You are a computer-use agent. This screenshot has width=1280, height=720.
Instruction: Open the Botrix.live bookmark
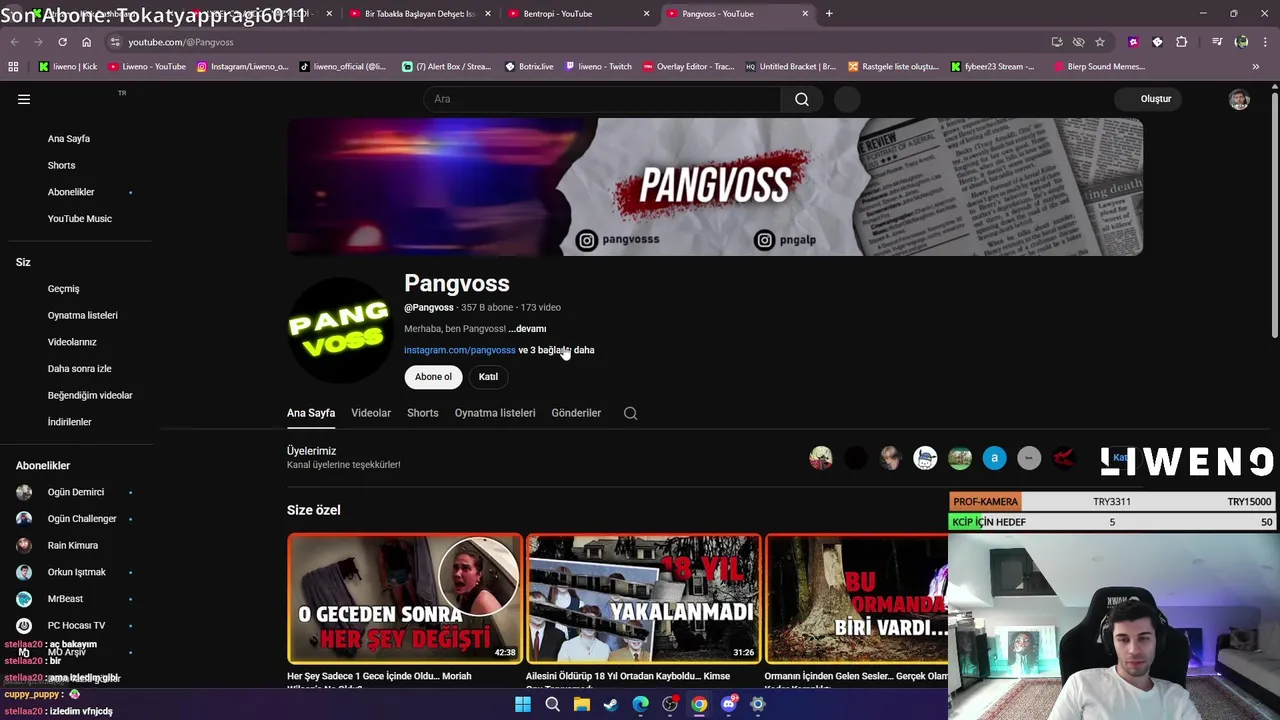tap(529, 67)
